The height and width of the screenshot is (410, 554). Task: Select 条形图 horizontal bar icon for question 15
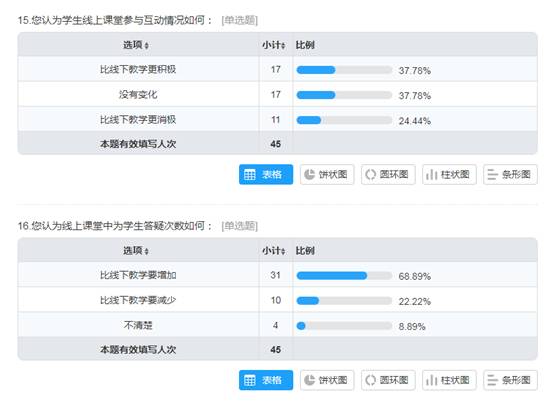click(x=510, y=175)
